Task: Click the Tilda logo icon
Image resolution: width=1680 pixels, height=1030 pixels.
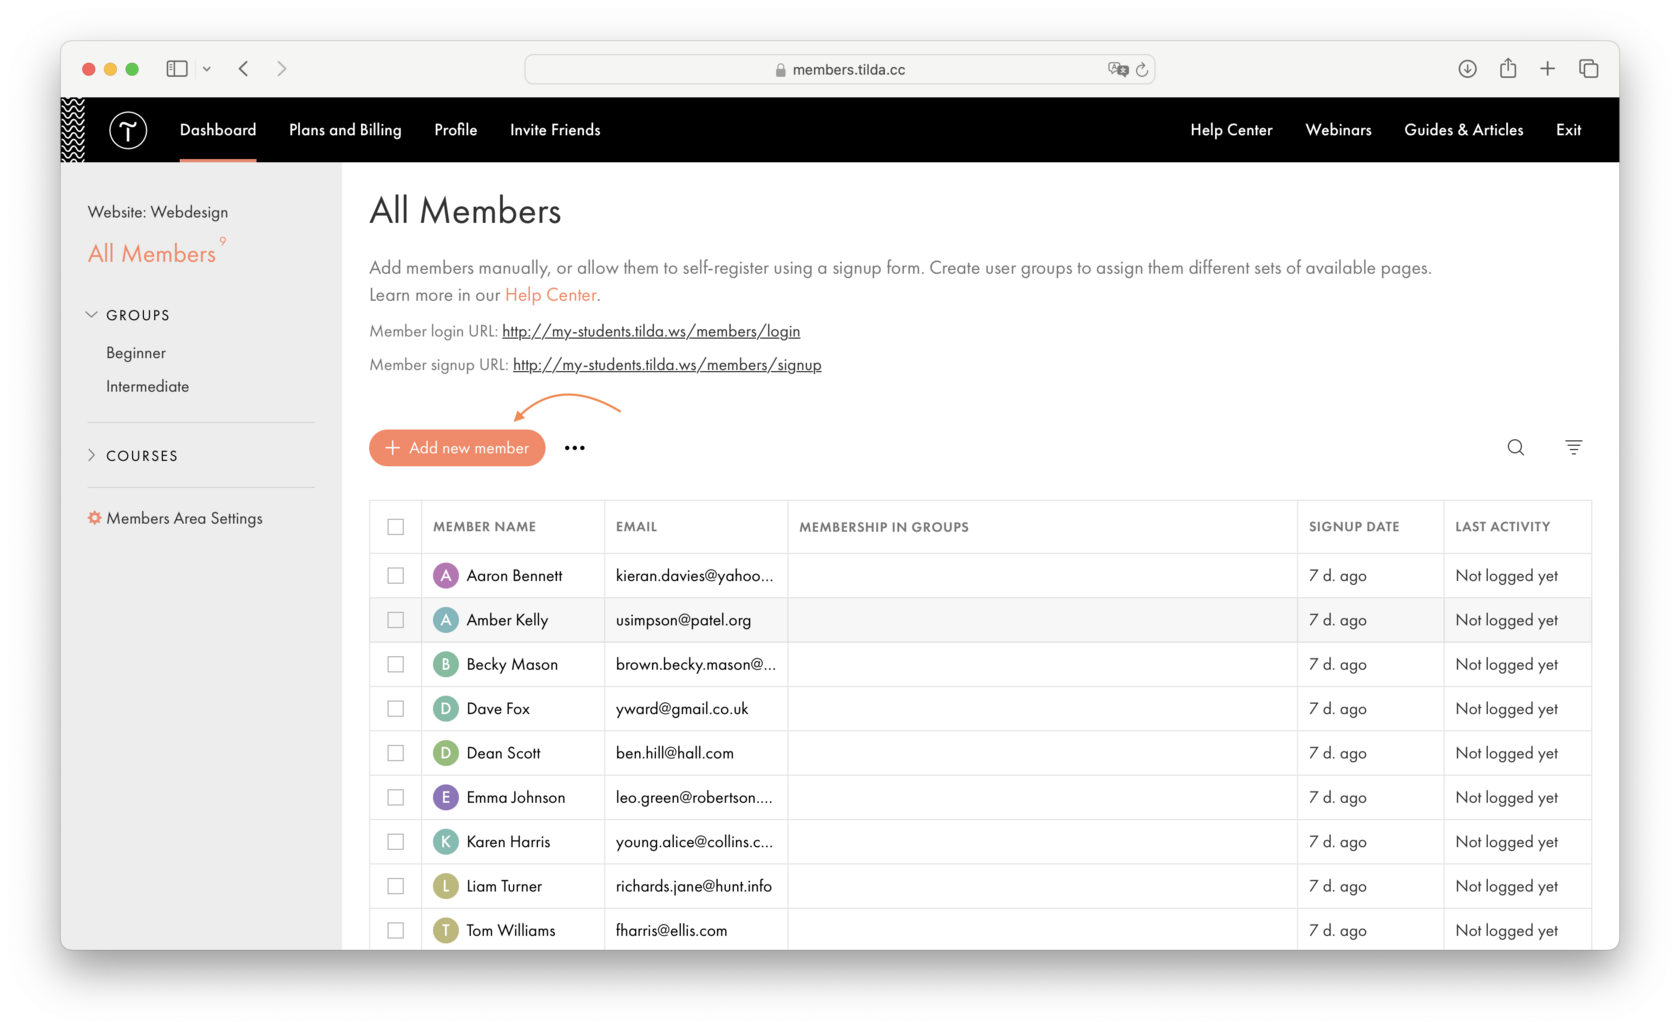Action: tap(128, 130)
